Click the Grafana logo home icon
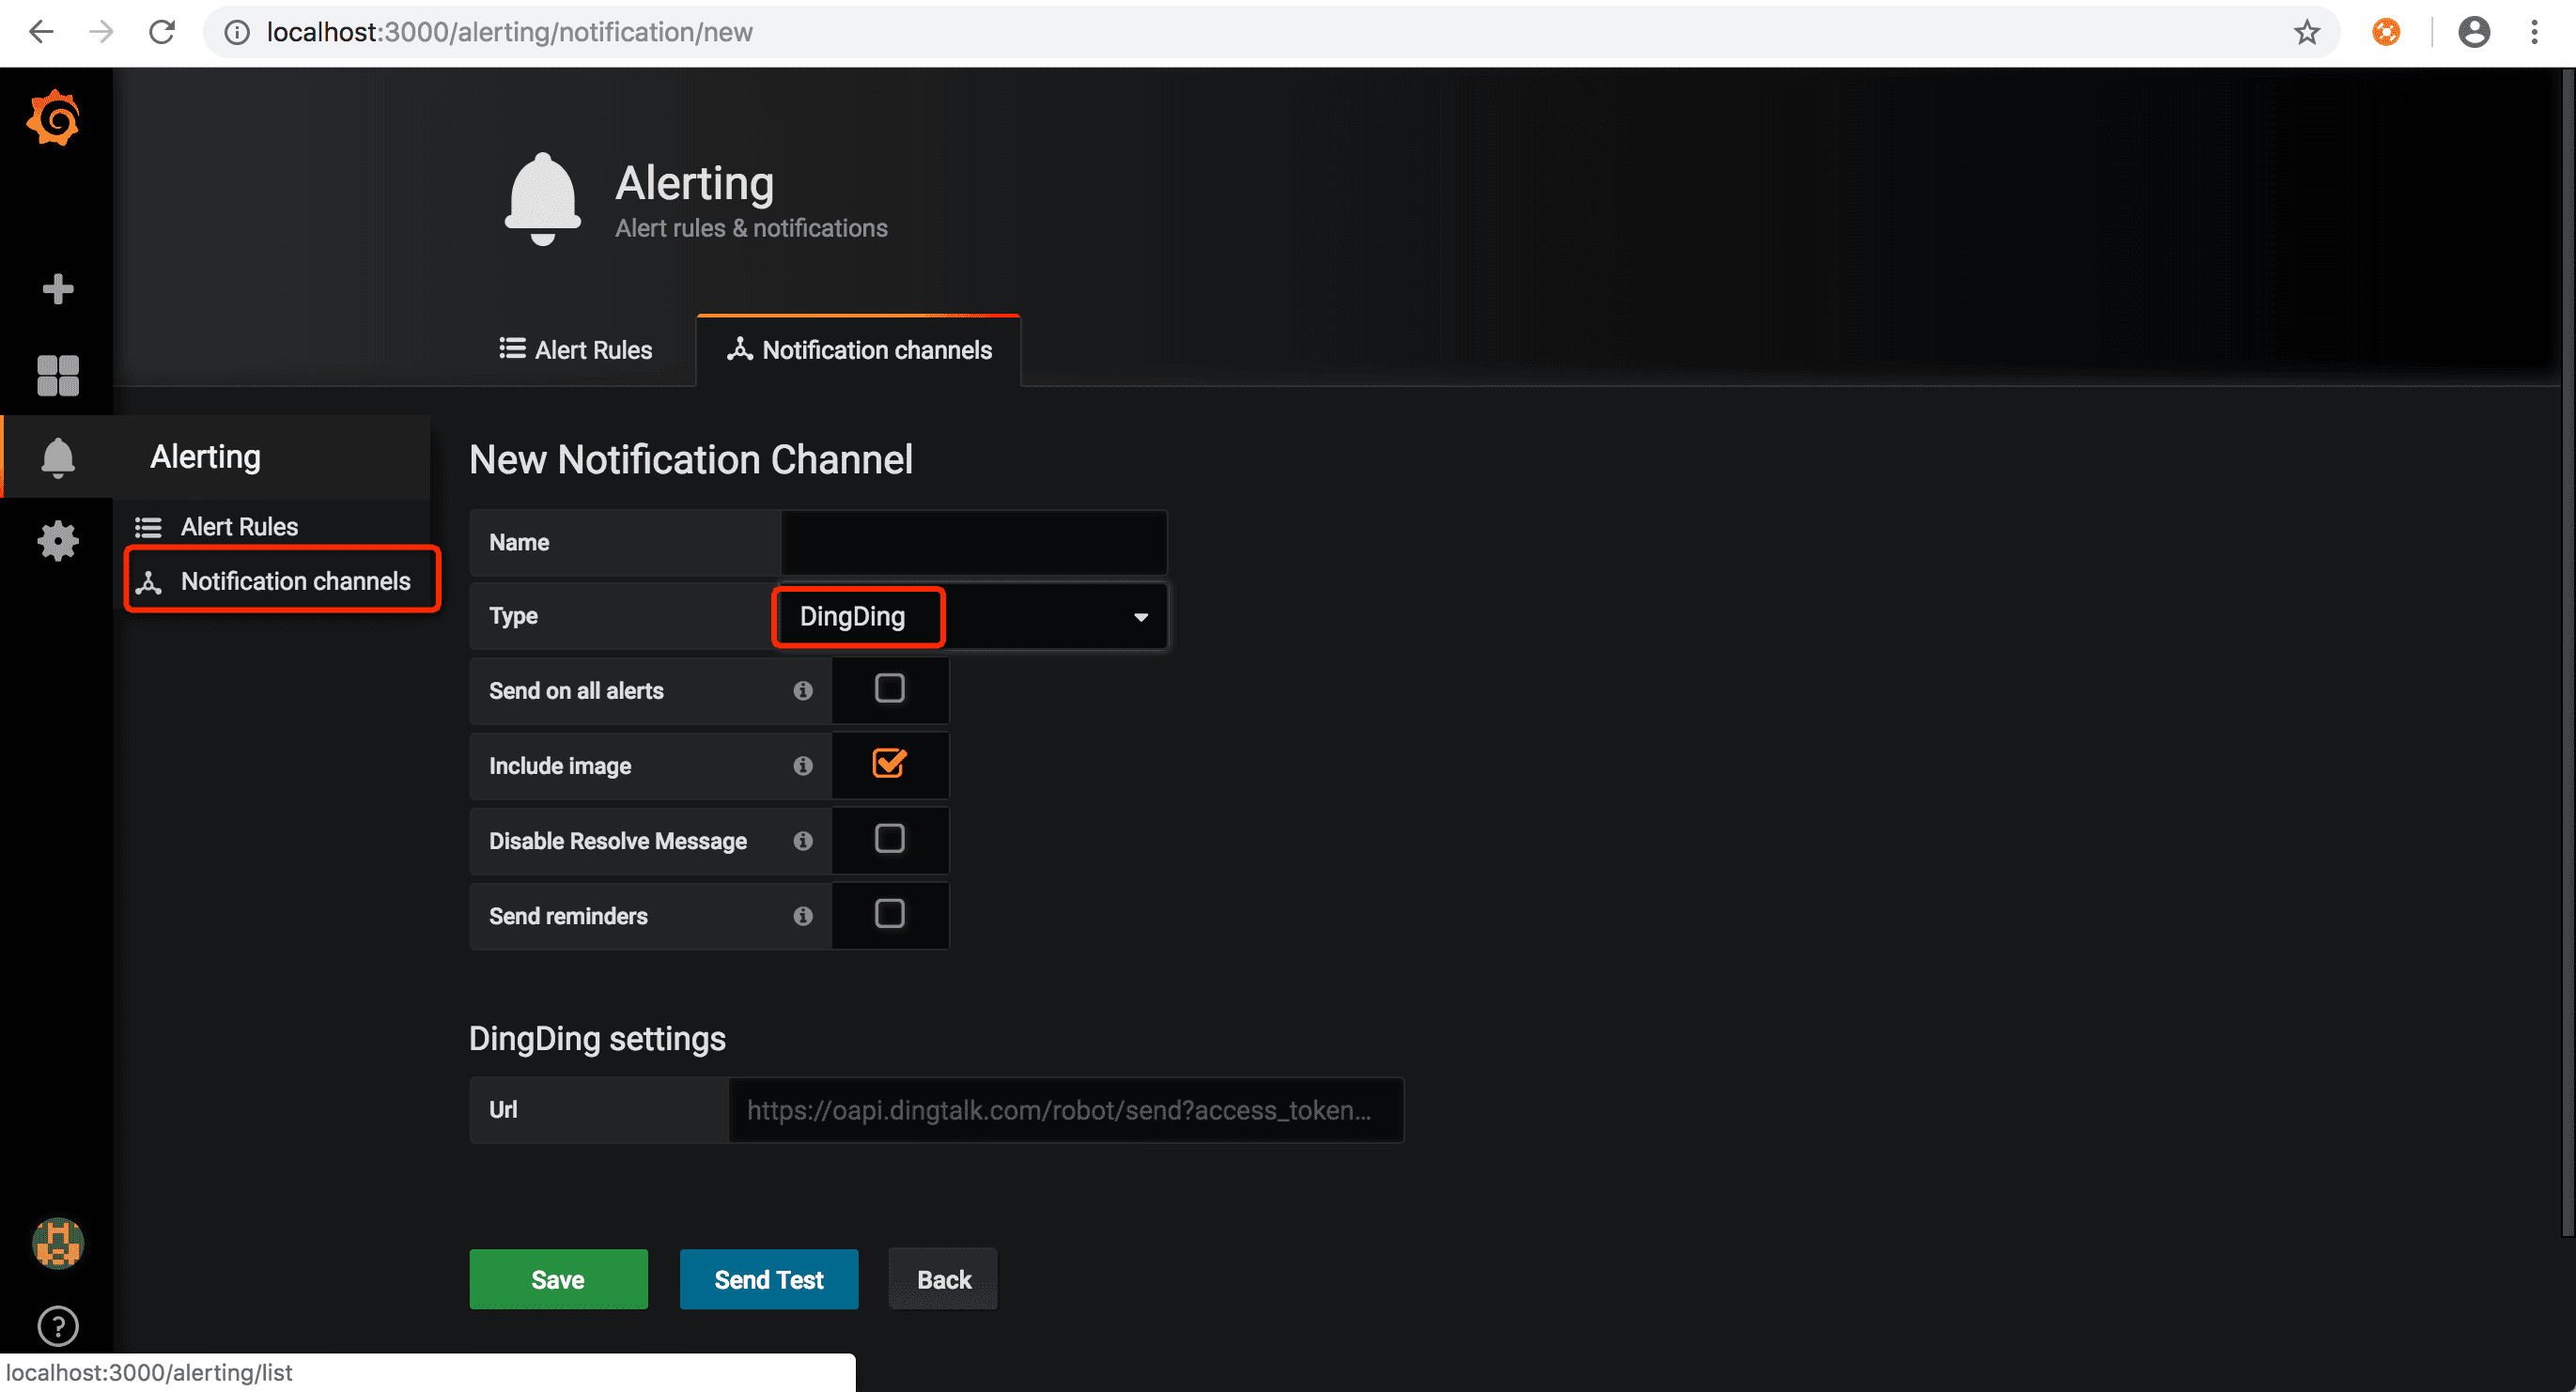2576x1392 pixels. [54, 119]
